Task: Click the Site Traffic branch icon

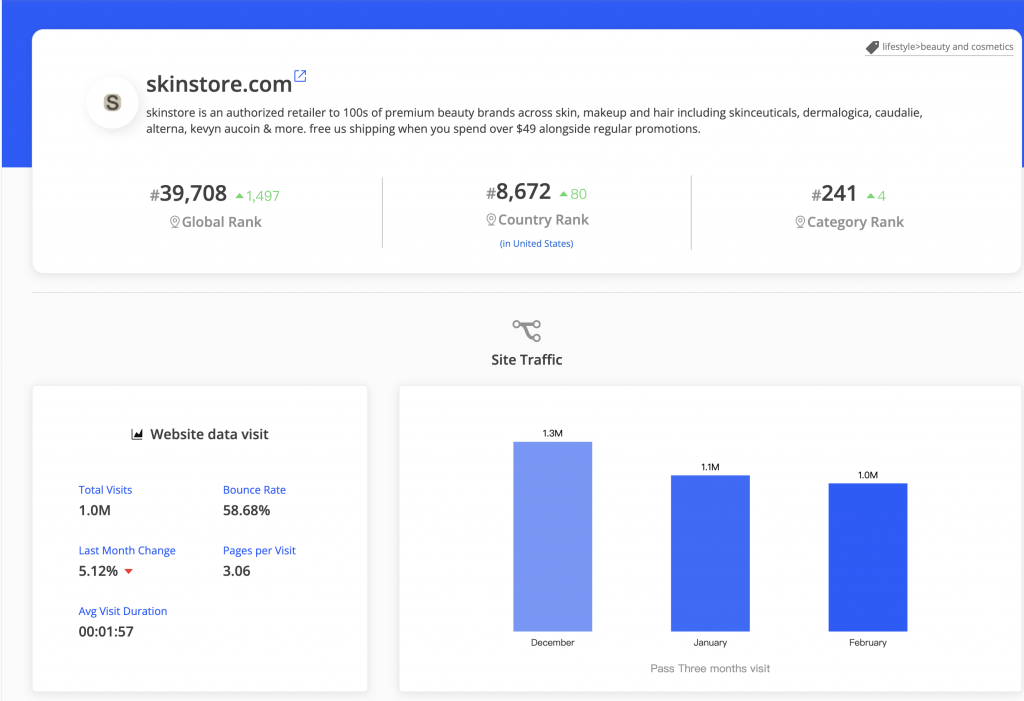Action: pyautogui.click(x=526, y=331)
